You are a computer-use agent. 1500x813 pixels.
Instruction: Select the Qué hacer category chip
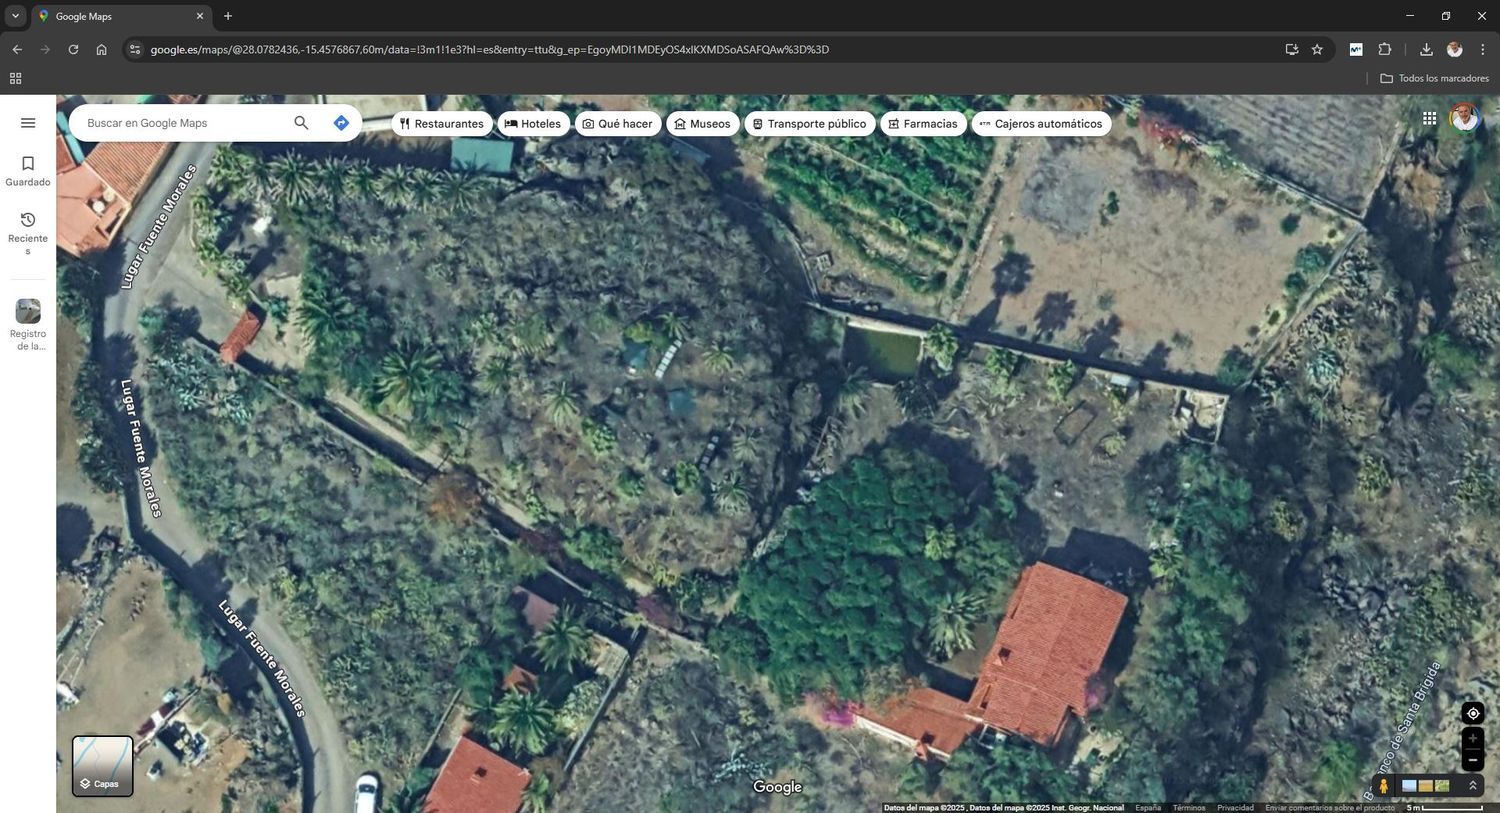tap(618, 124)
